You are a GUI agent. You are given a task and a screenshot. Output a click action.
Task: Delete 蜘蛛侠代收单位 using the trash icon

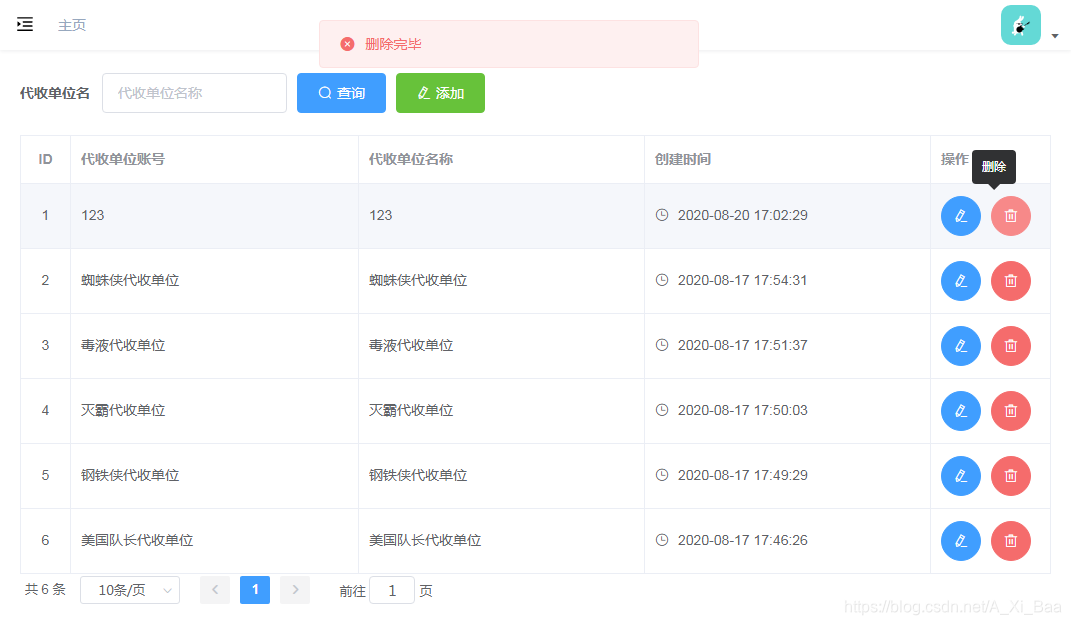(x=1010, y=280)
